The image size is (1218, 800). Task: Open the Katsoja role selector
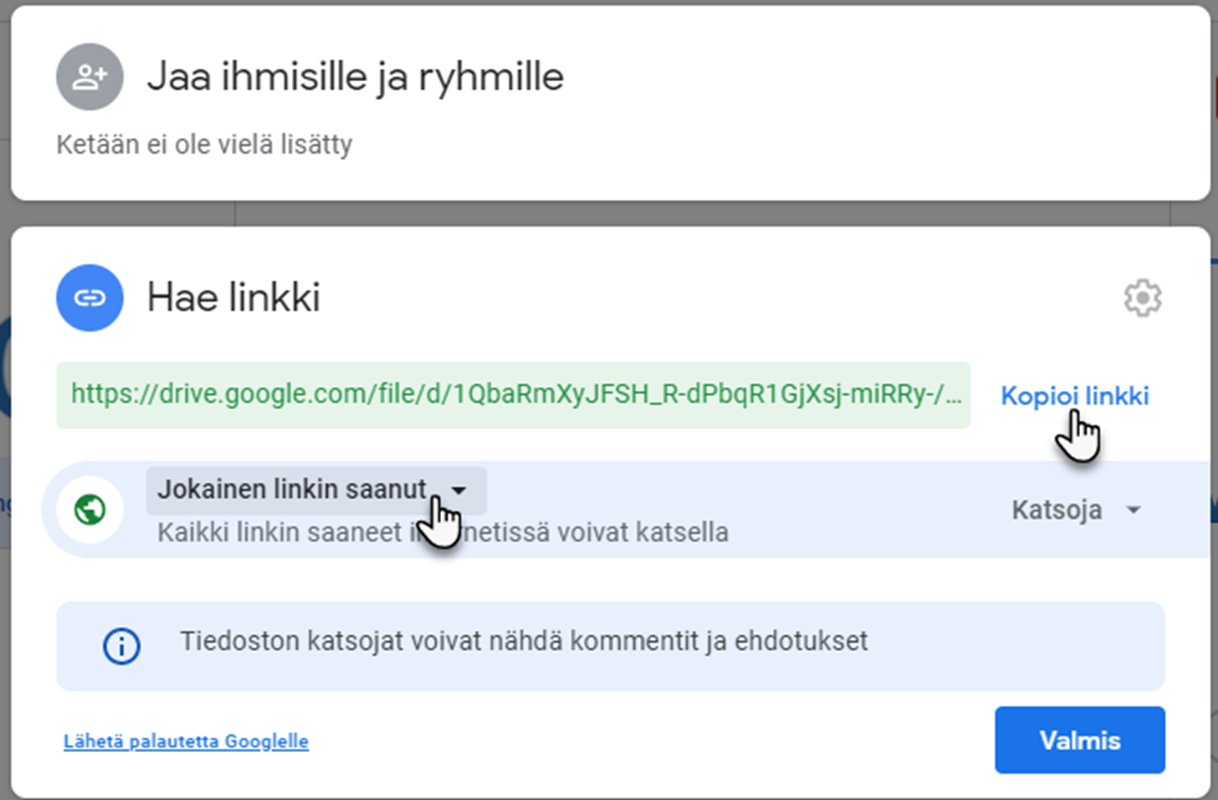[1057, 510]
